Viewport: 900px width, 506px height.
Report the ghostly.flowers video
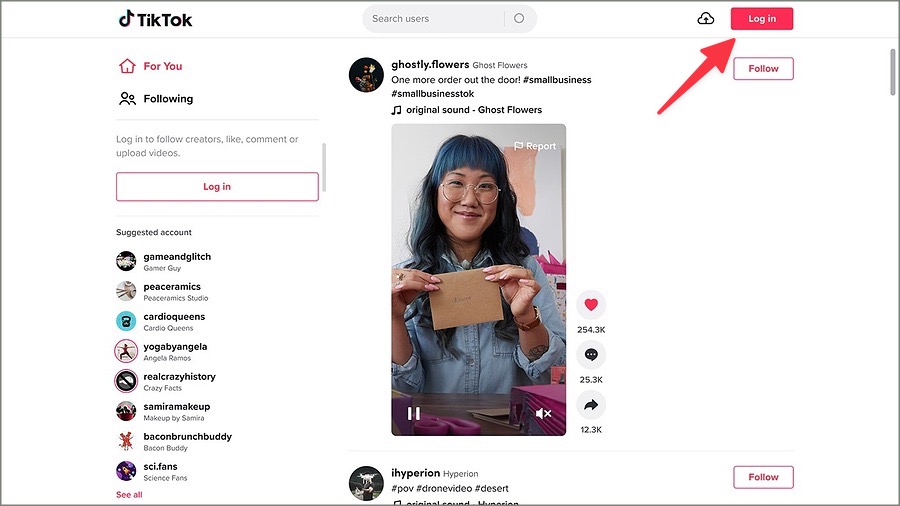pyautogui.click(x=535, y=146)
